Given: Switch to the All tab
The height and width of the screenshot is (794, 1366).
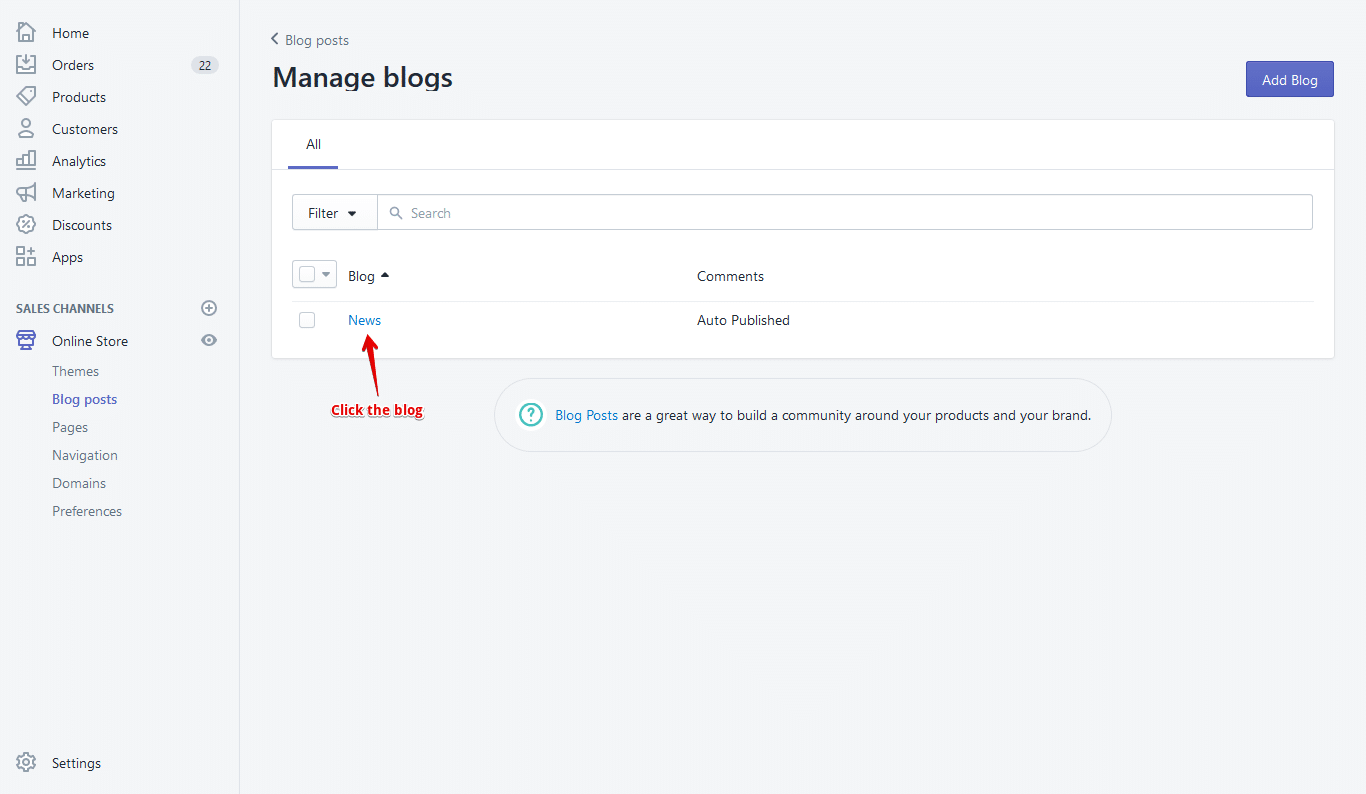Looking at the screenshot, I should 313,143.
